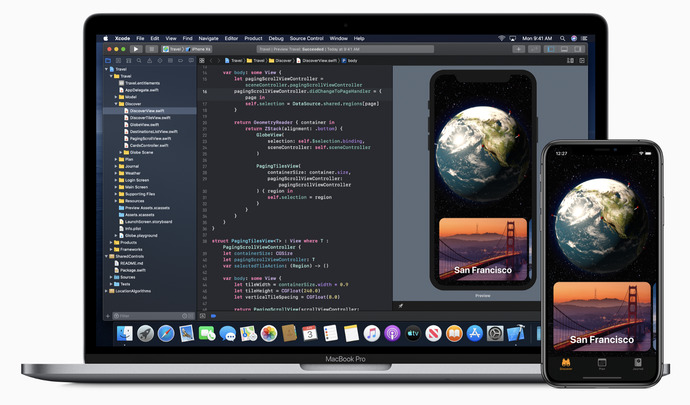Expand the Frameworks folder
The image size is (690, 405).
pos(111,250)
